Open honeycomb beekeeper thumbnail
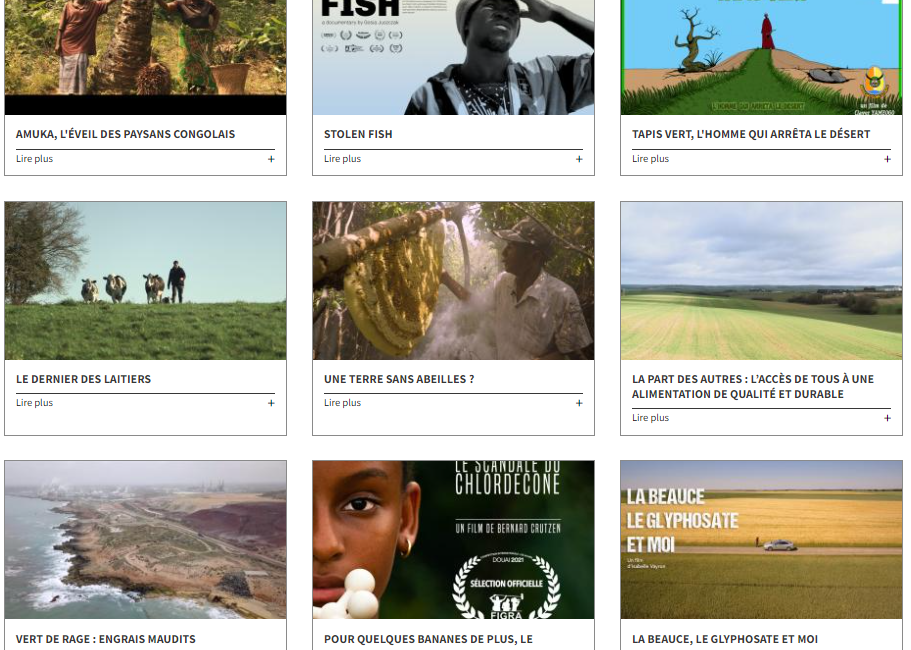The height and width of the screenshot is (650, 911). pos(453,281)
